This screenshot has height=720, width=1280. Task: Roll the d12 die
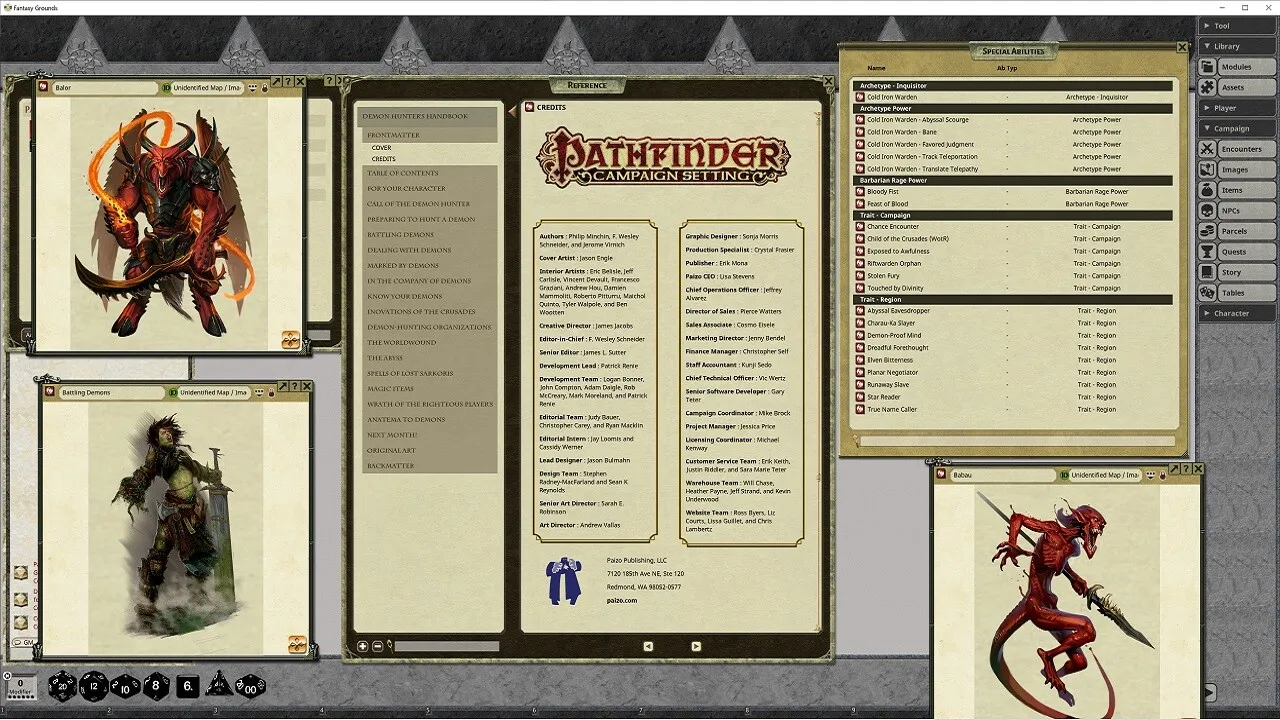pyautogui.click(x=93, y=685)
